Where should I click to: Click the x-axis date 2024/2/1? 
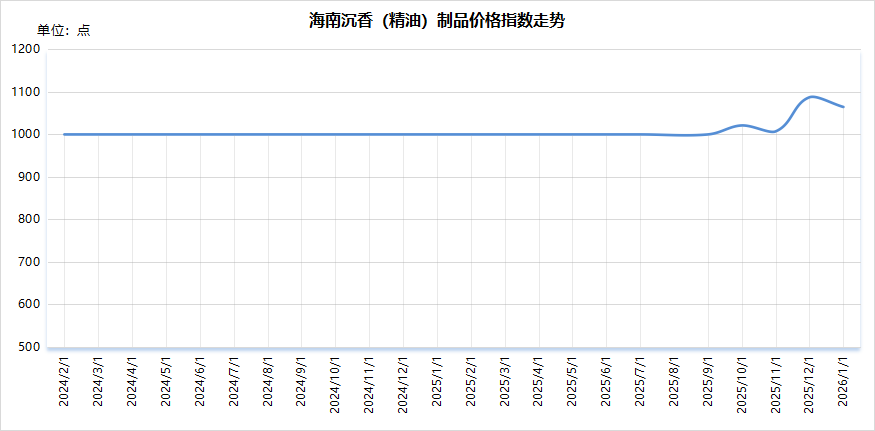point(64,381)
